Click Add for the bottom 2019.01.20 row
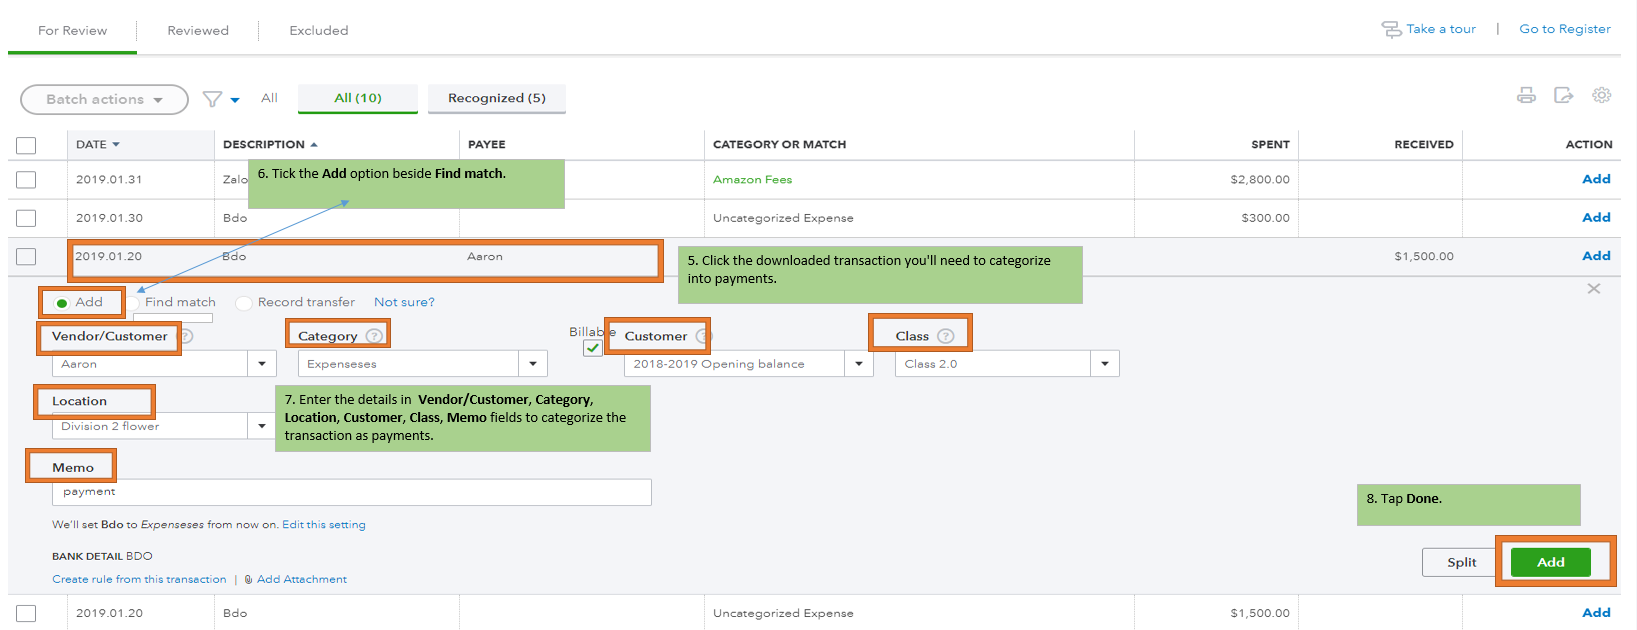Viewport: 1637px width, 630px height. click(x=1596, y=612)
